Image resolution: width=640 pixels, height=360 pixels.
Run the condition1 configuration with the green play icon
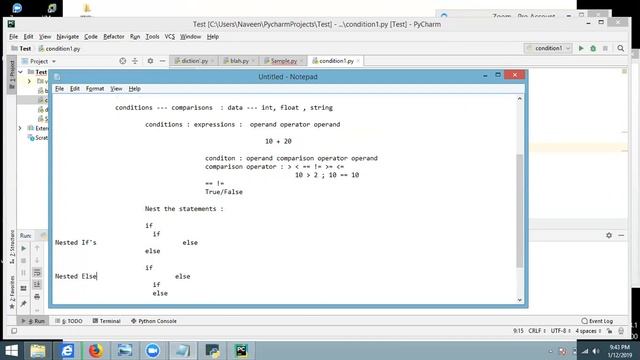click(581, 48)
